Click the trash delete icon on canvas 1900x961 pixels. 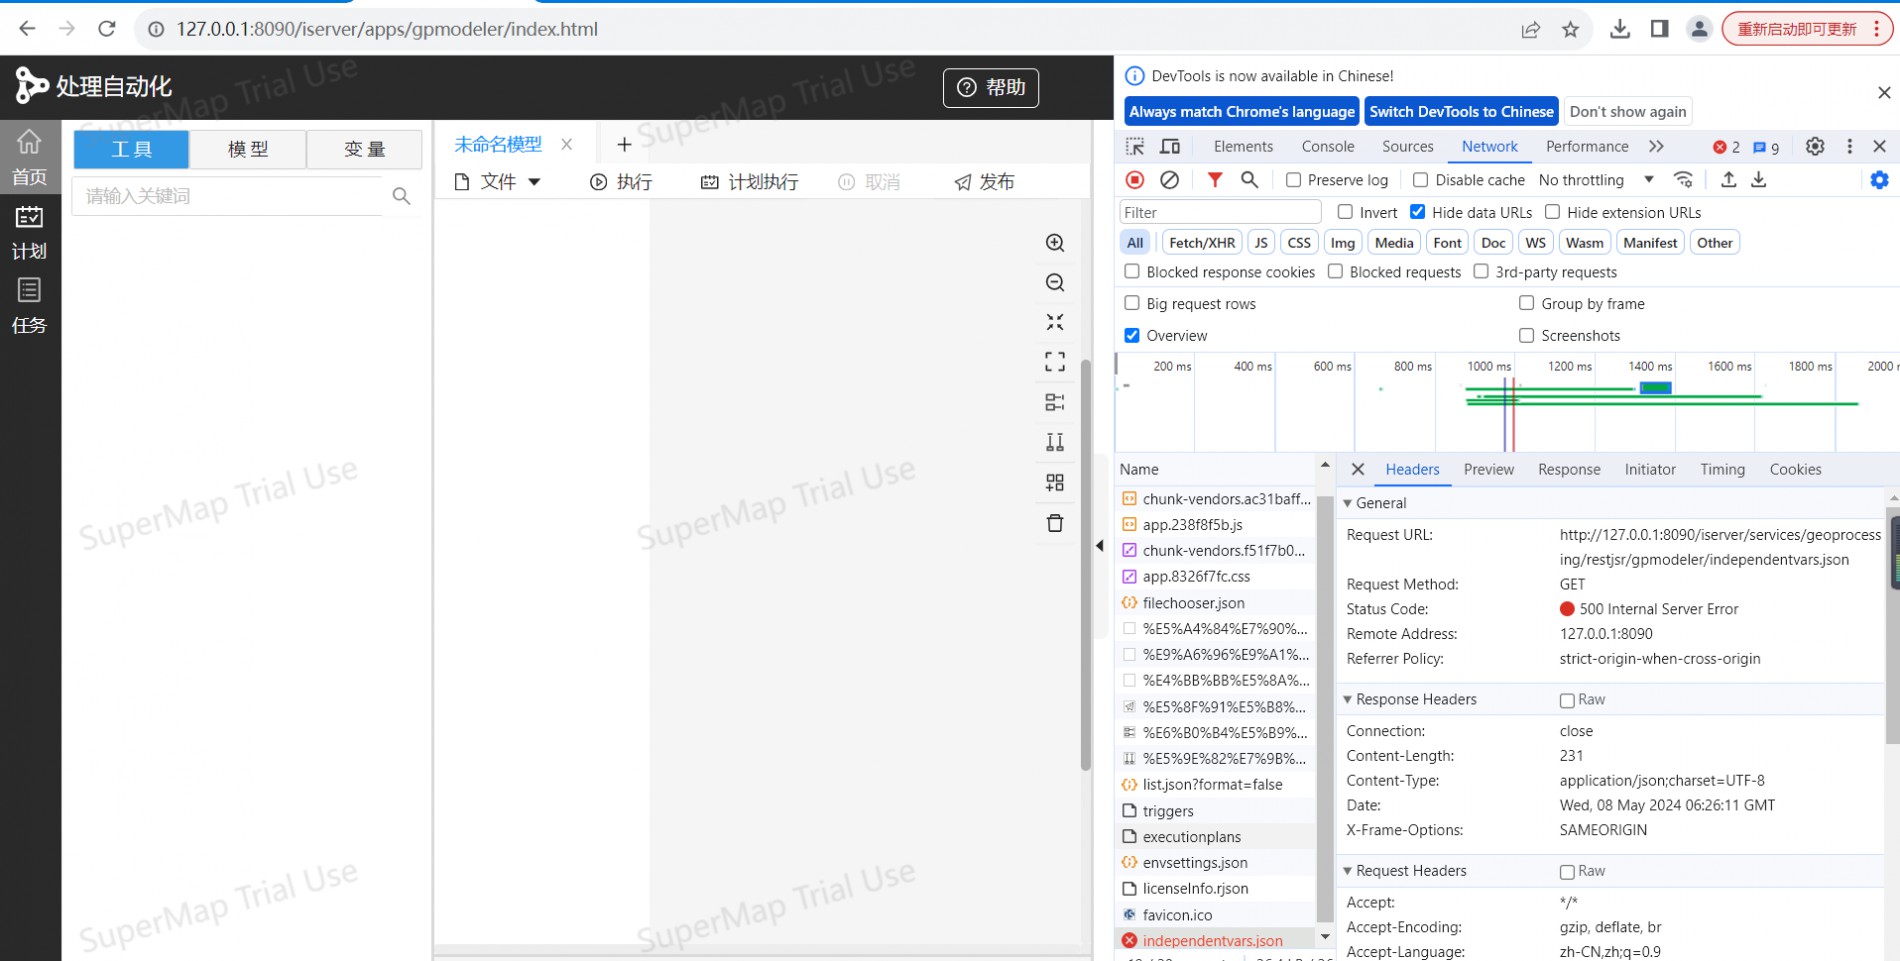coord(1054,523)
